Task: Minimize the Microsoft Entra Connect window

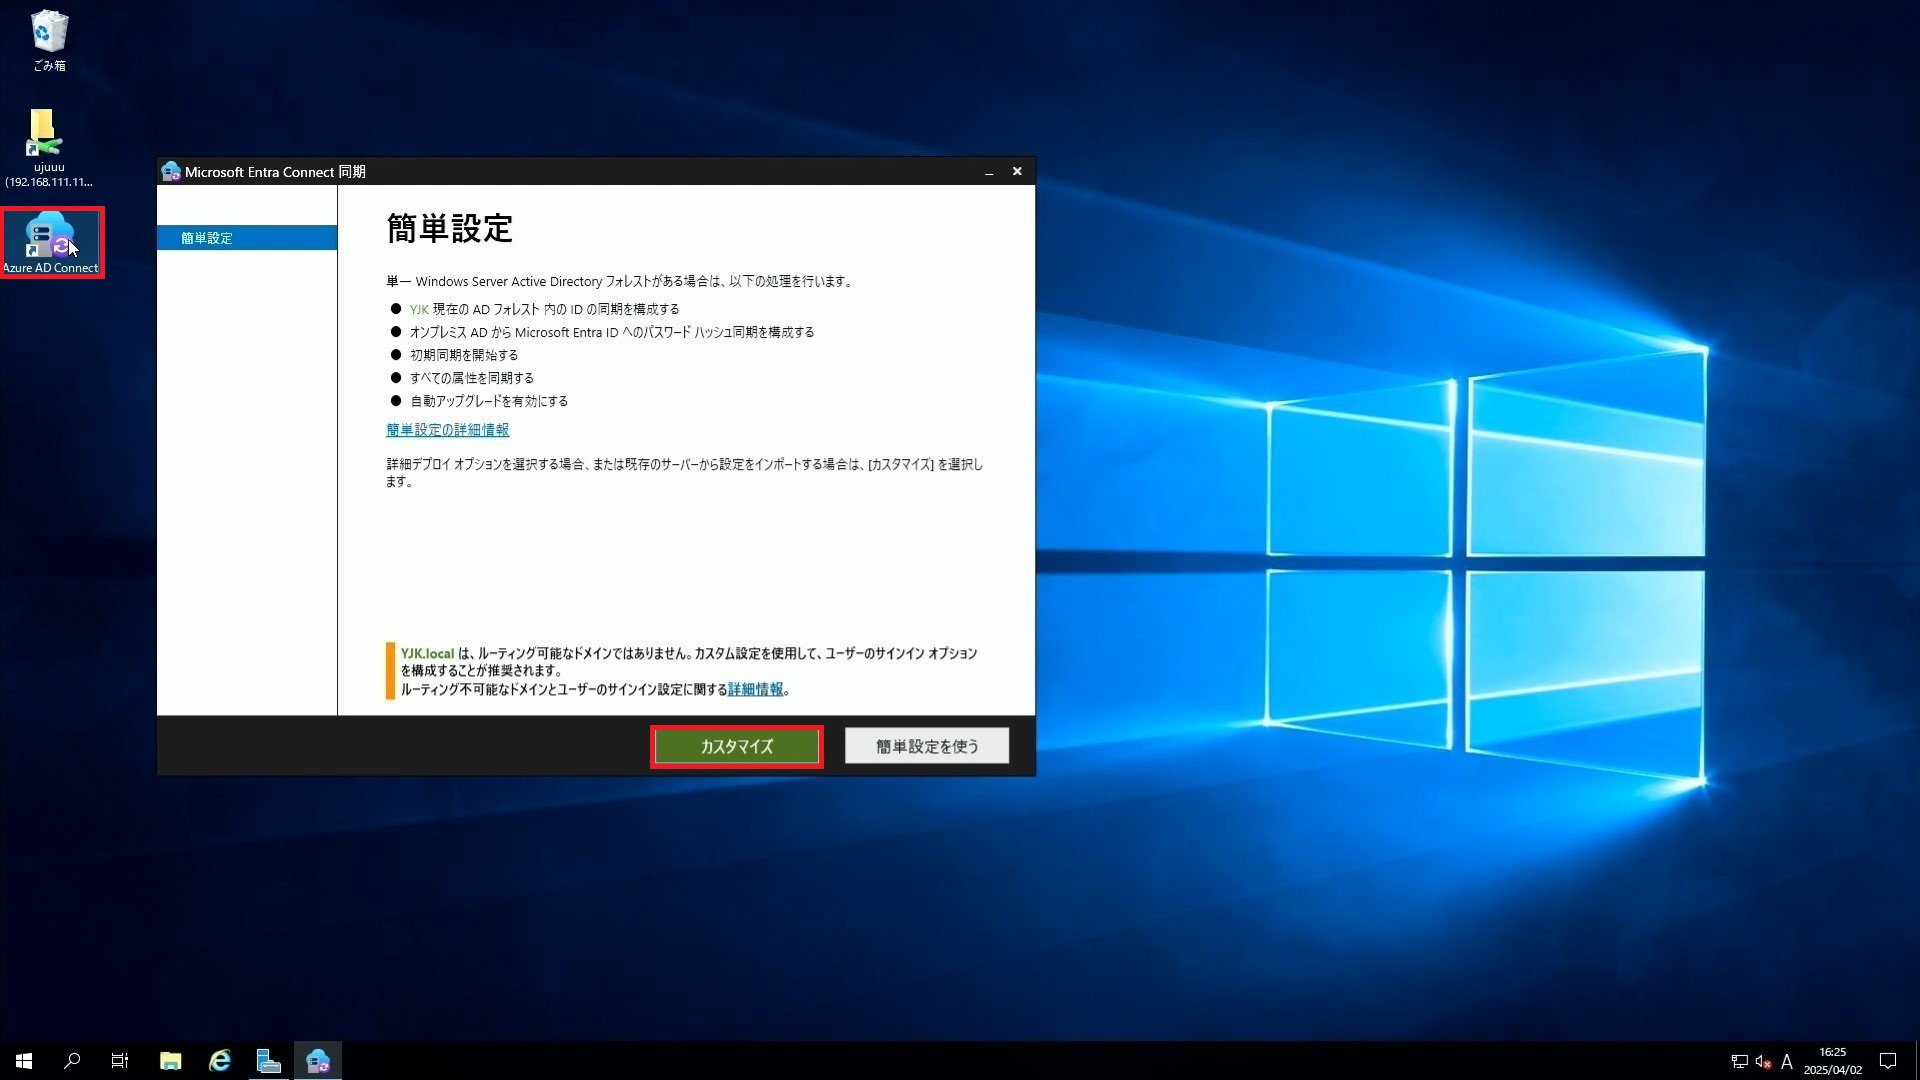Action: 989,172
